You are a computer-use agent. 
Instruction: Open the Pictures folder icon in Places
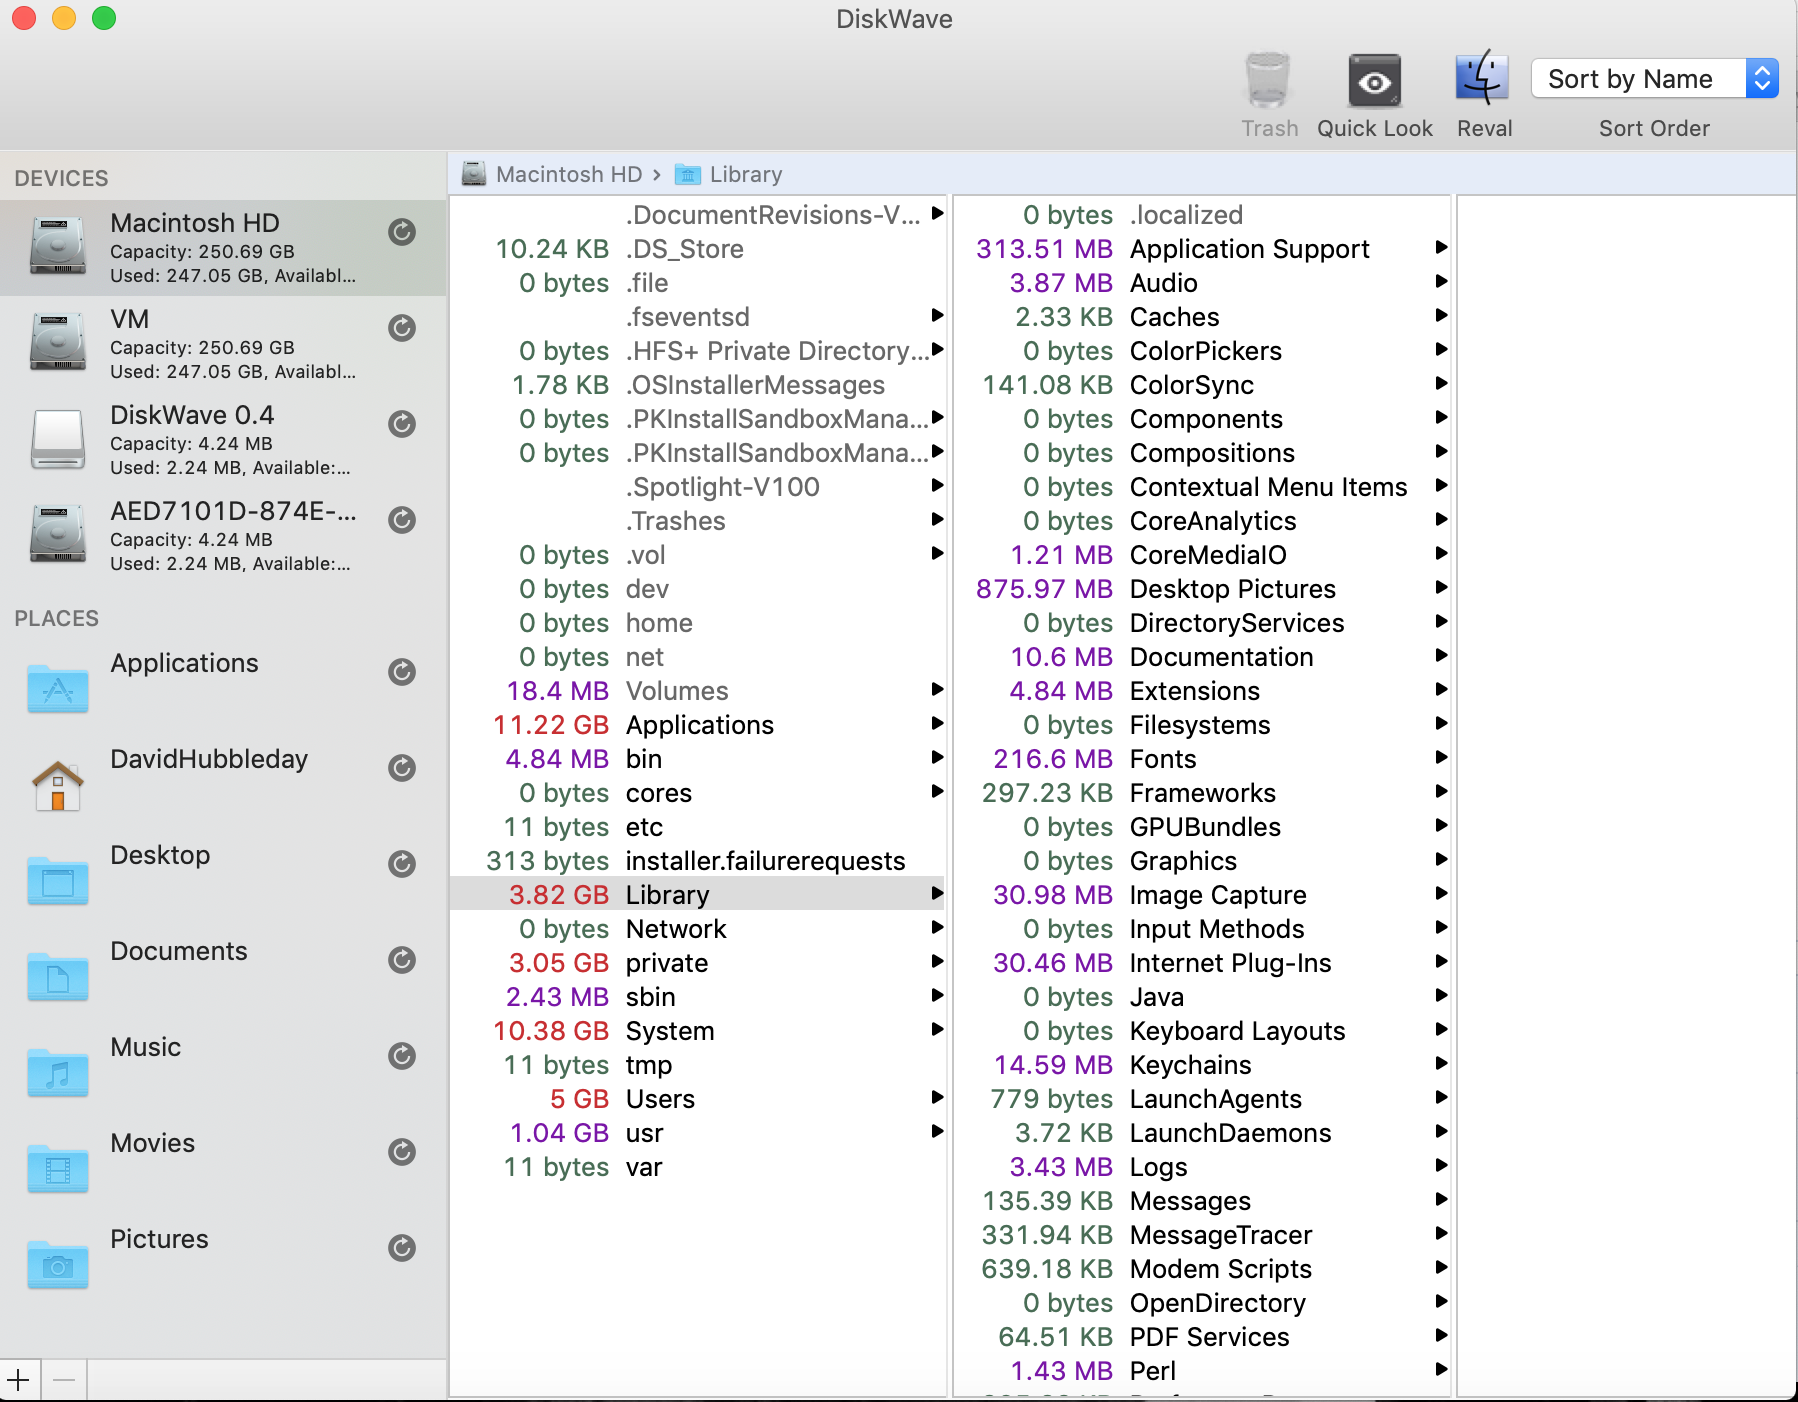[57, 1264]
